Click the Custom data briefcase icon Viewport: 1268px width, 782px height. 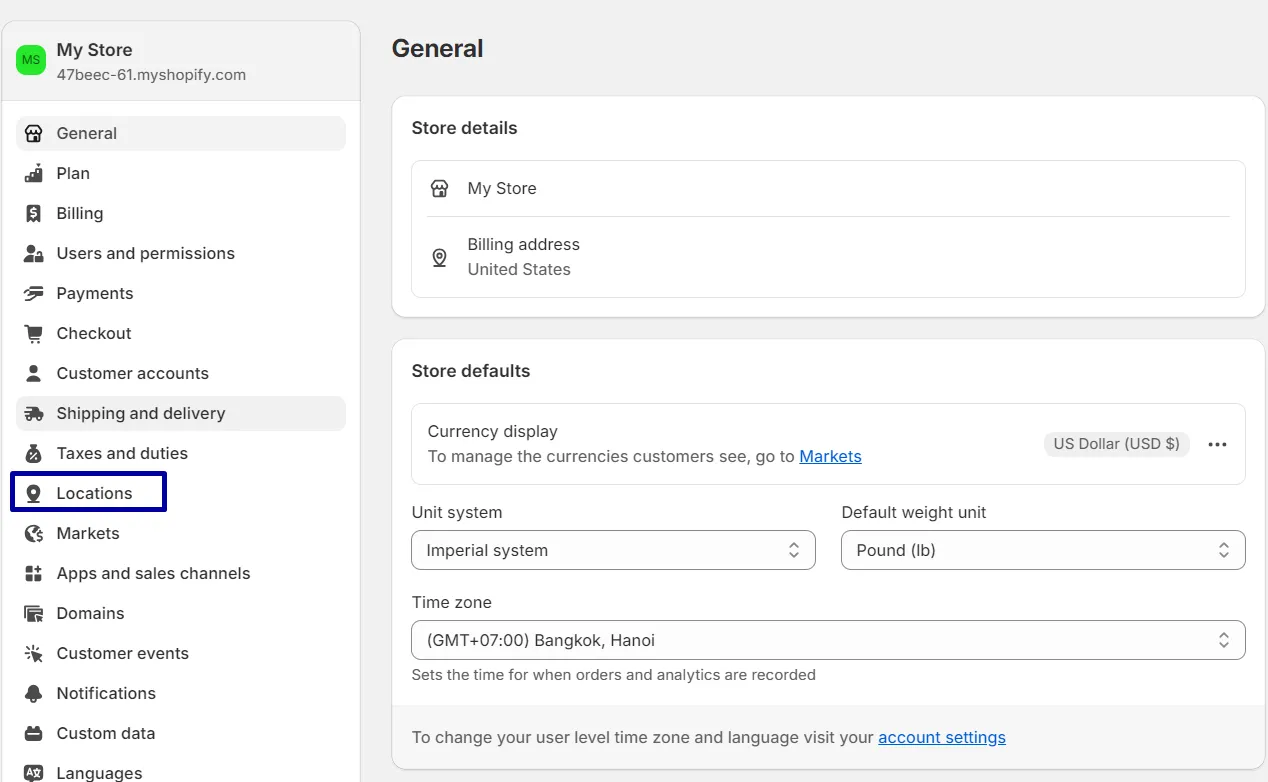click(34, 733)
